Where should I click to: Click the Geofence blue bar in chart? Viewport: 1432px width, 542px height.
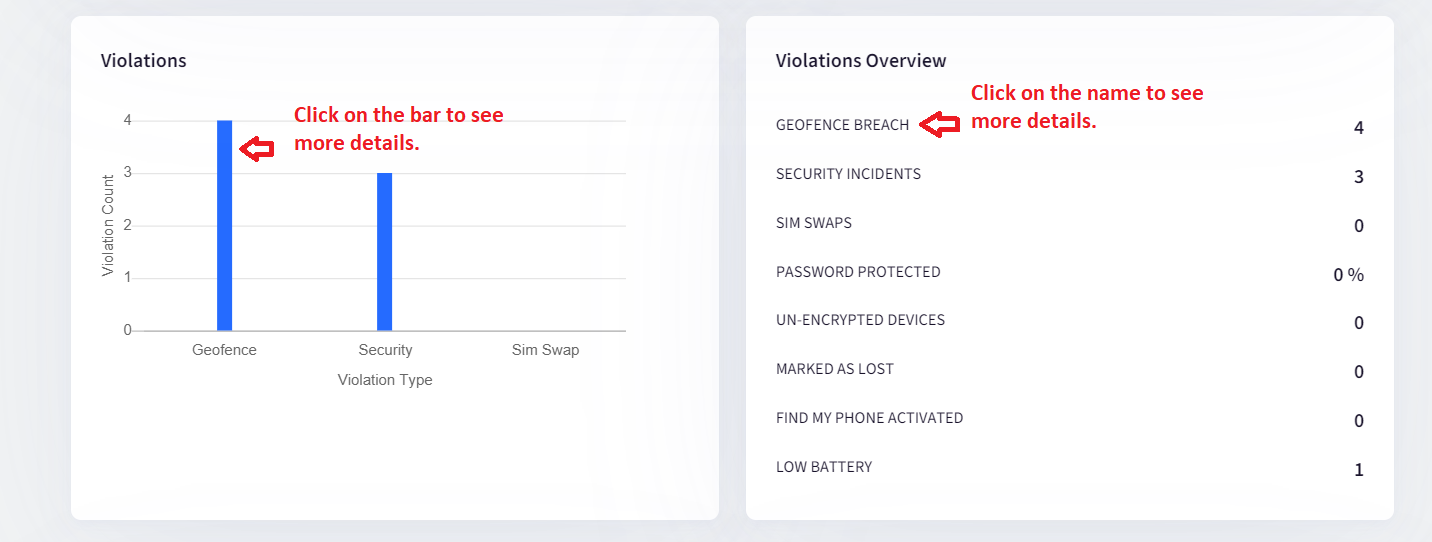coord(224,225)
